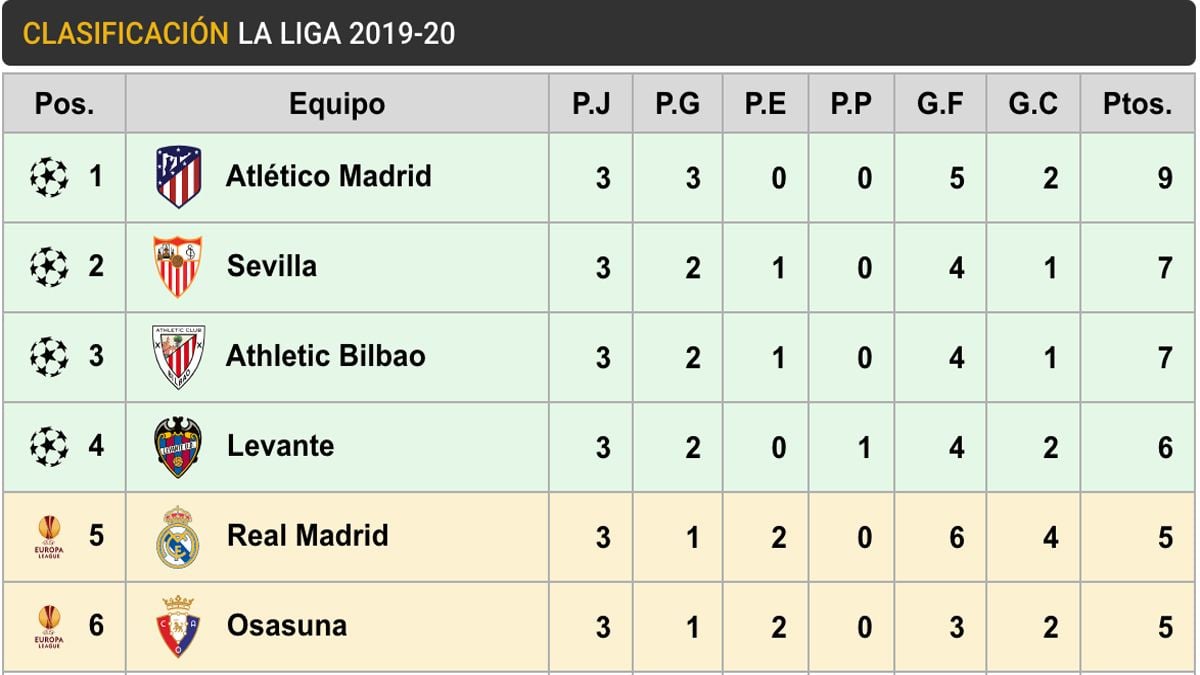The image size is (1200, 675).
Task: Open the Real Madrid team name
Action: [307, 535]
